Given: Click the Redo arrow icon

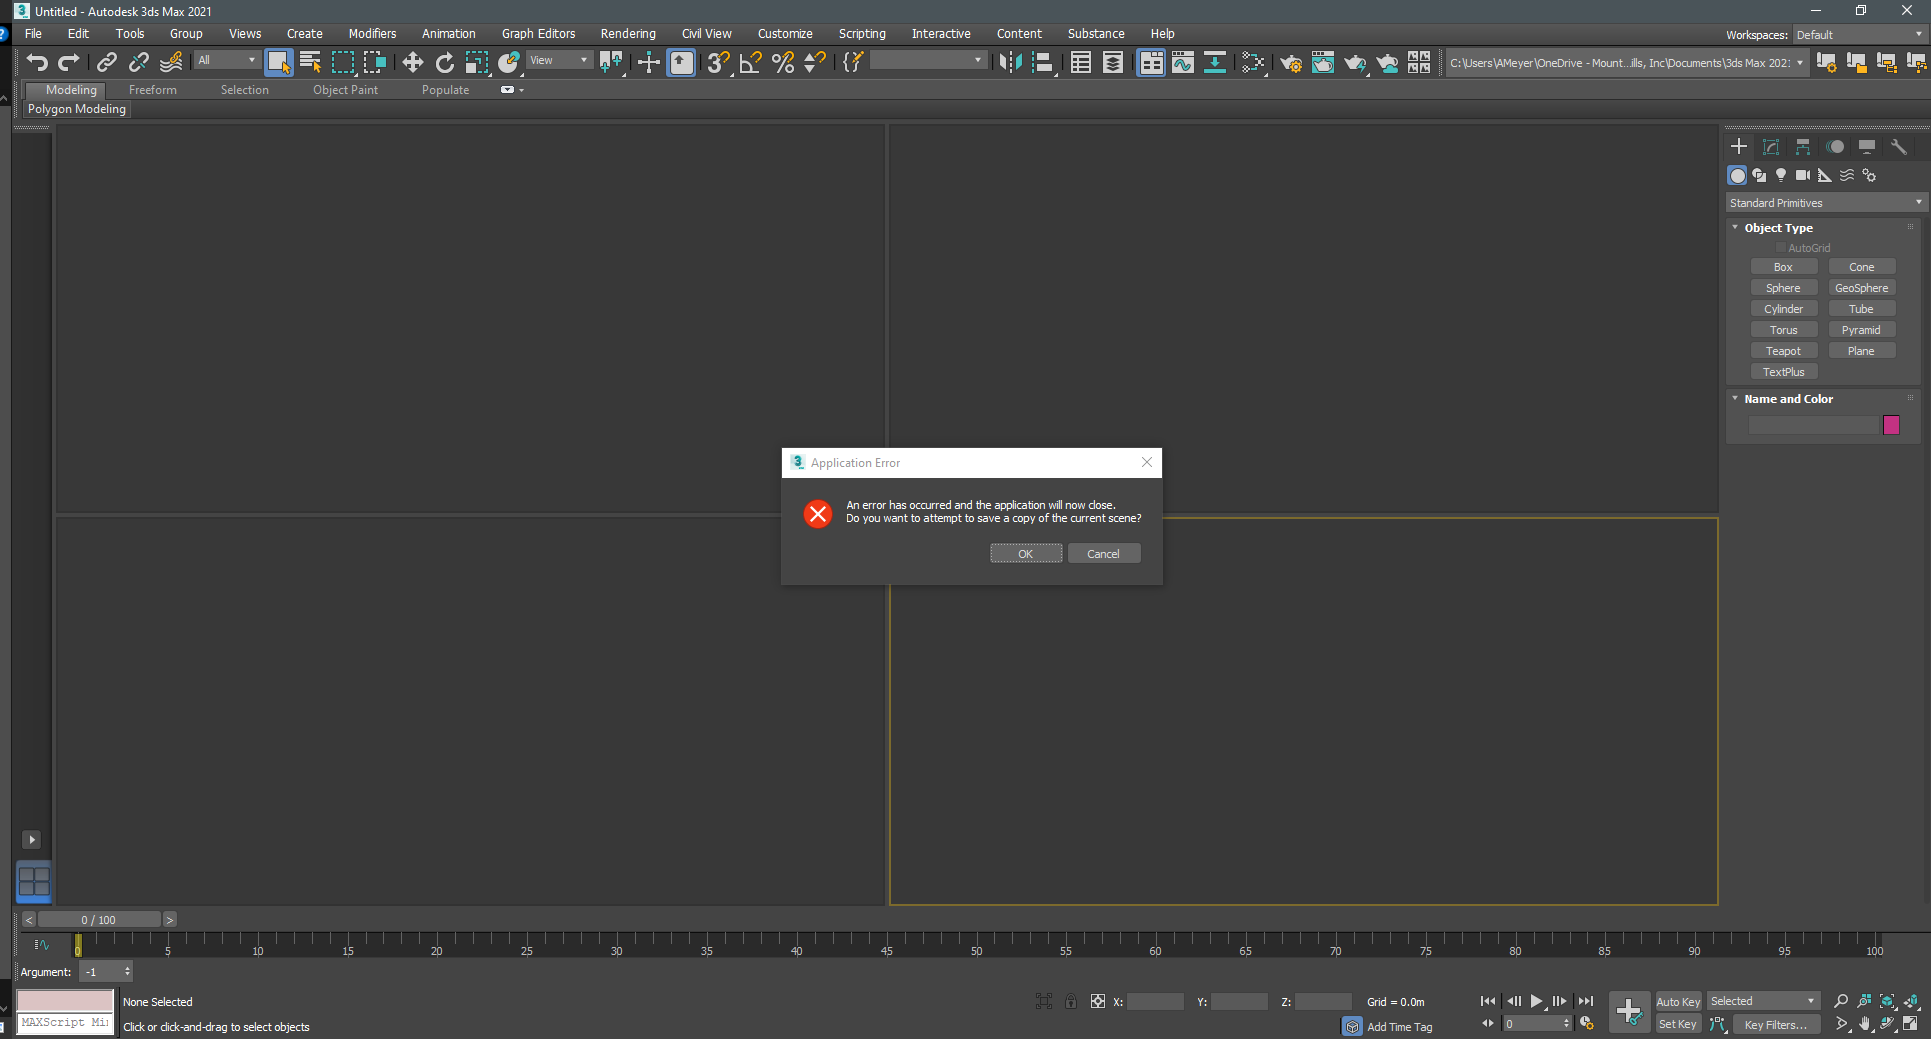Looking at the screenshot, I should (69, 62).
